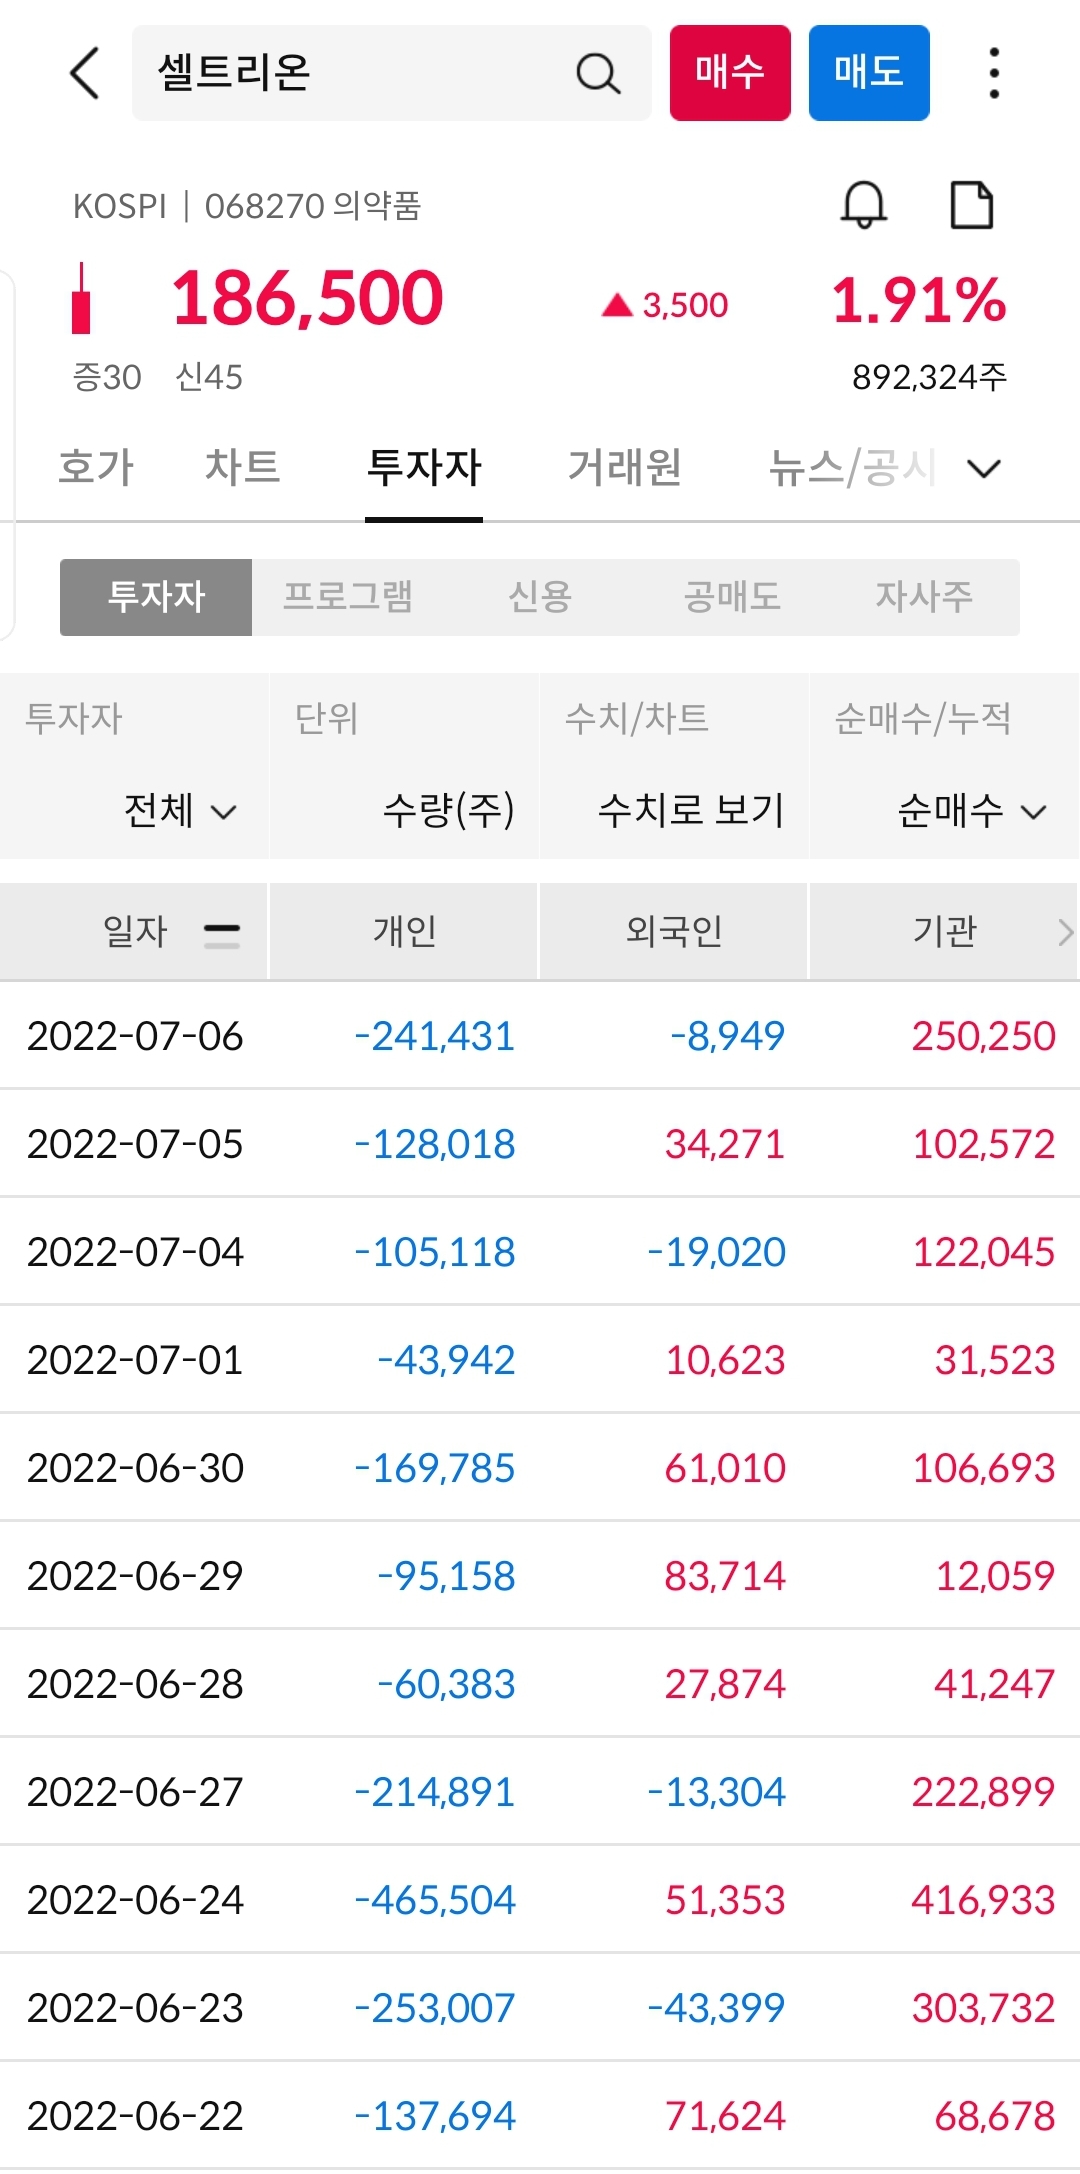This screenshot has width=1080, height=2174.
Task: Tap the sort icon beside 일자
Action: (x=221, y=935)
